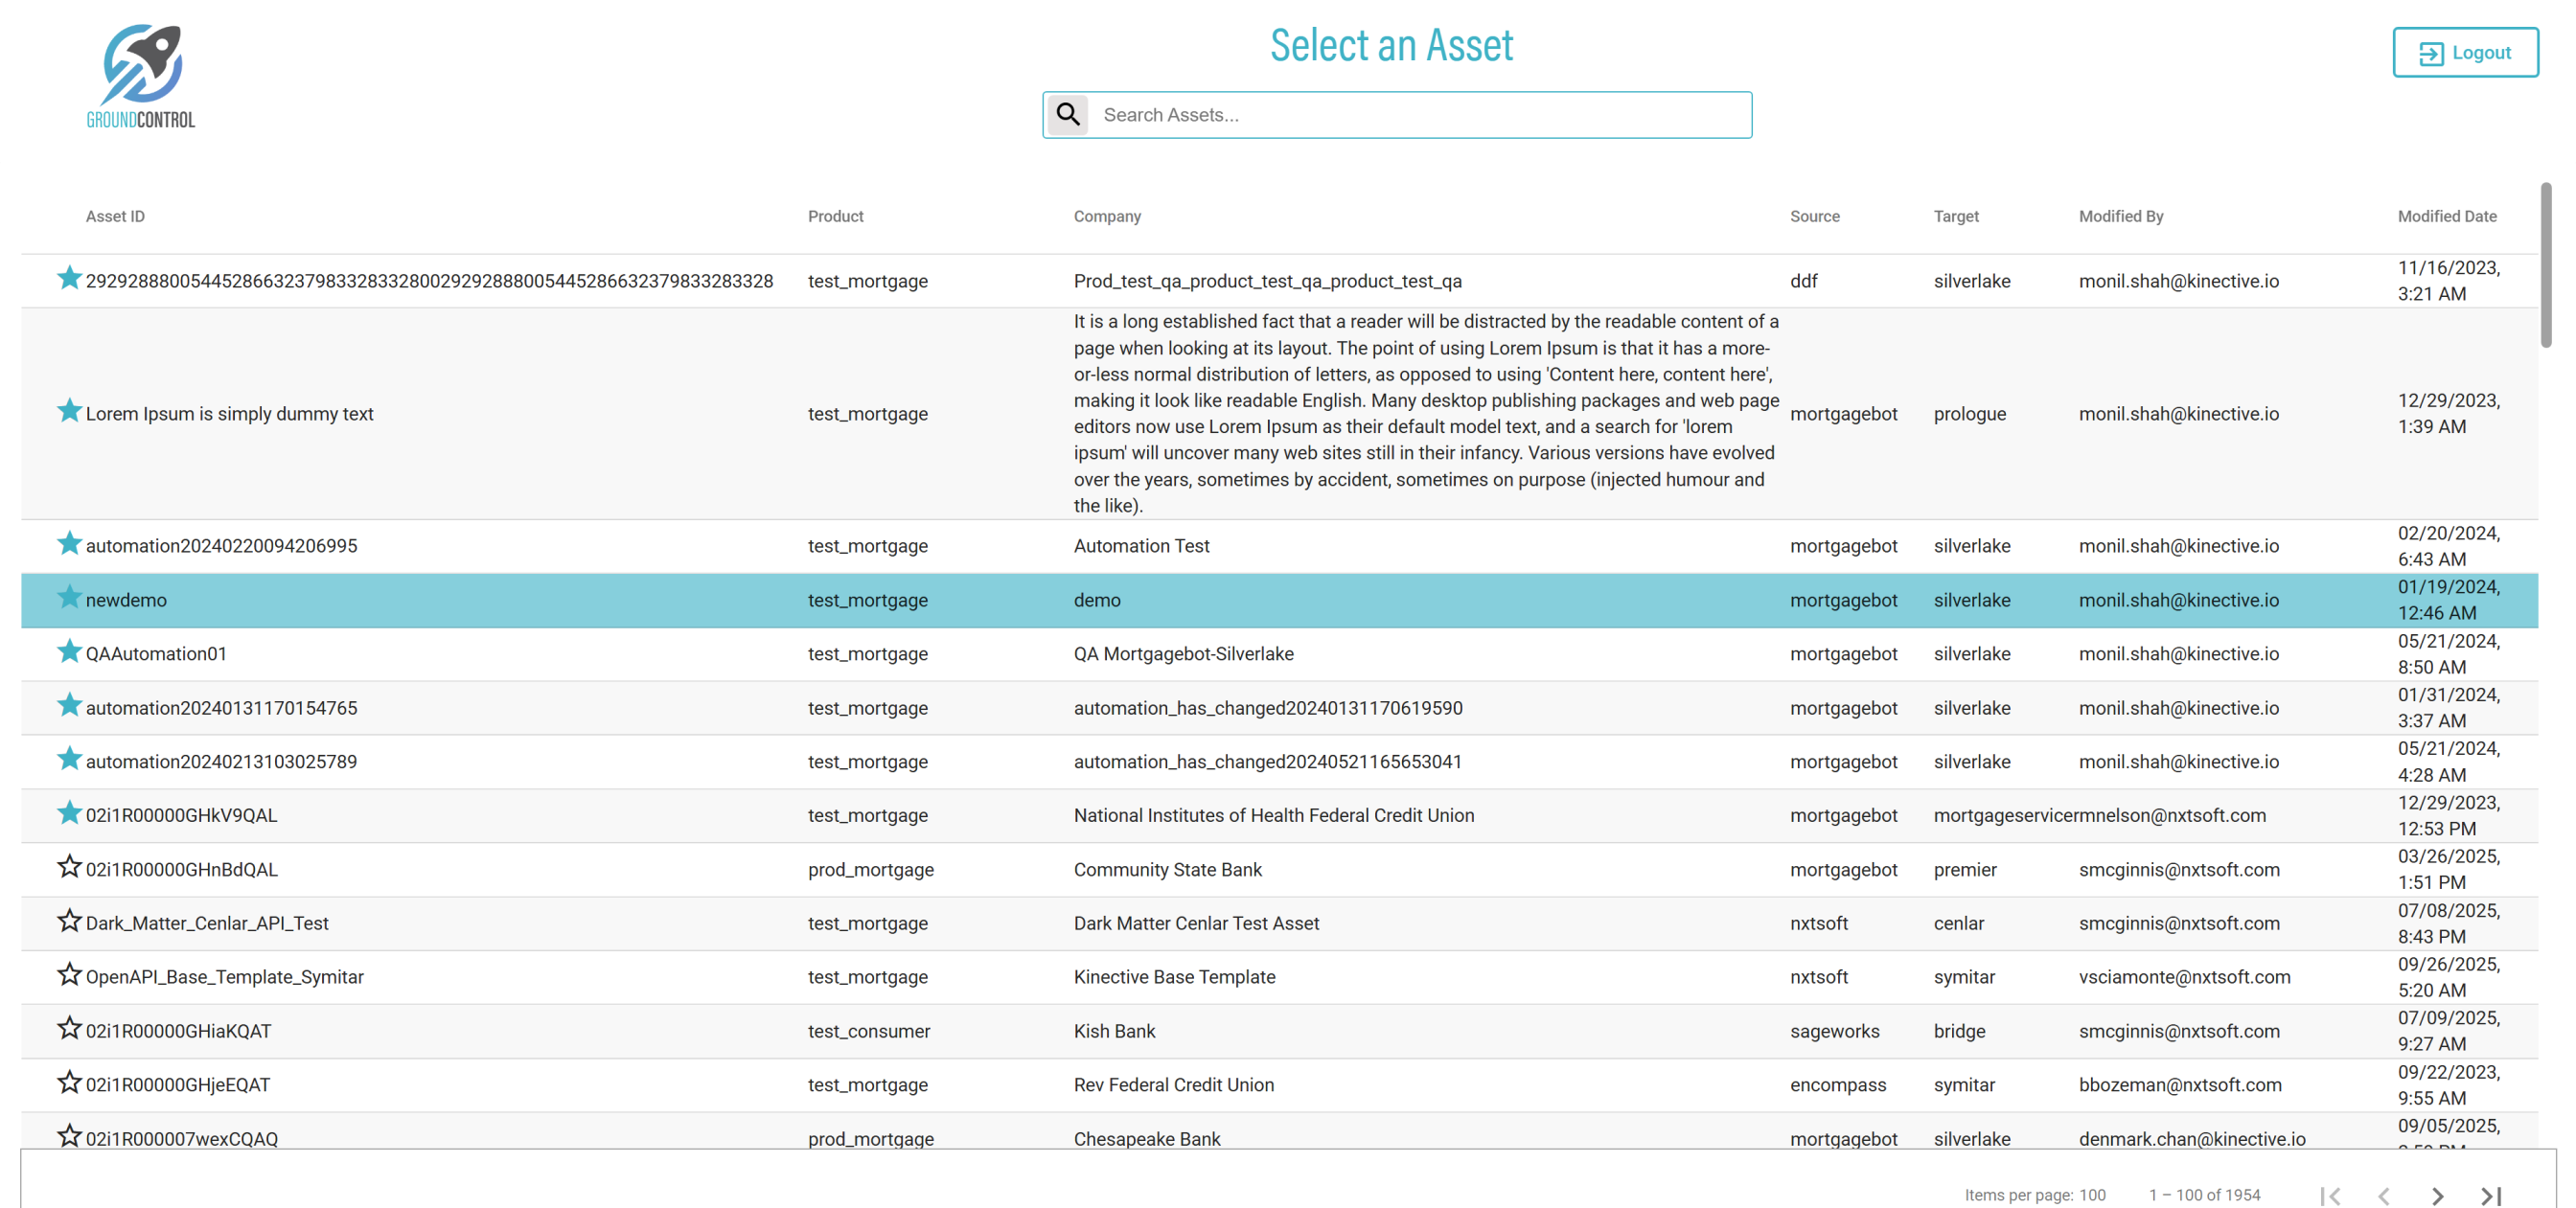Viewport: 2576px width, 1208px height.
Task: Focus the Search Assets input field
Action: 1420,115
